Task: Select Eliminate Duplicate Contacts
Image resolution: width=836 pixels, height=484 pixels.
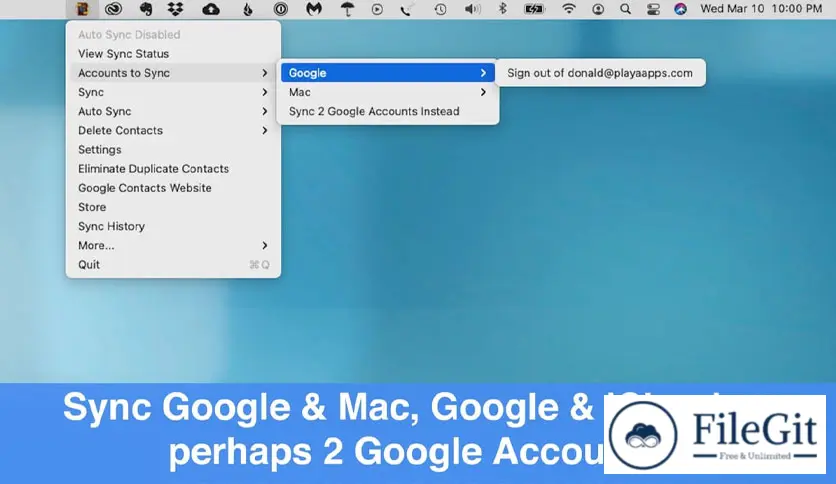Action: 173,169
